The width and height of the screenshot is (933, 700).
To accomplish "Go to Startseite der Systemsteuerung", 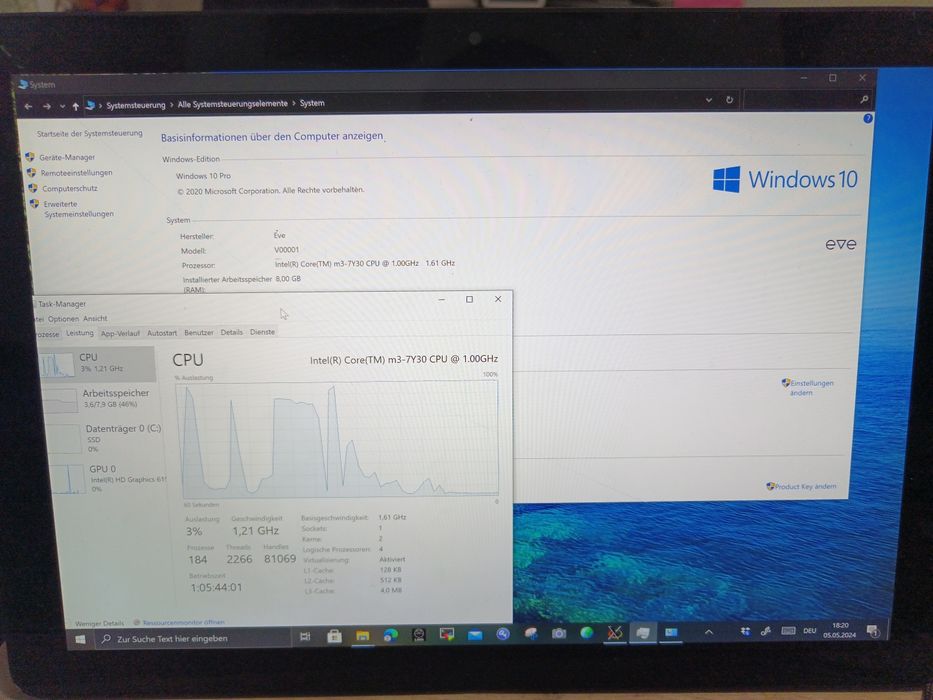I will coord(89,134).
